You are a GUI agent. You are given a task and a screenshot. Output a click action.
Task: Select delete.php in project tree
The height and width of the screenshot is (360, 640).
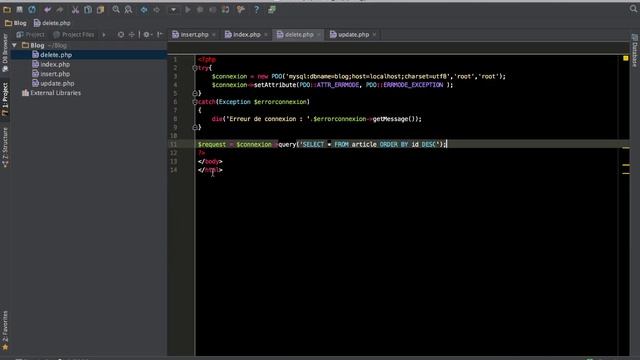[52, 55]
